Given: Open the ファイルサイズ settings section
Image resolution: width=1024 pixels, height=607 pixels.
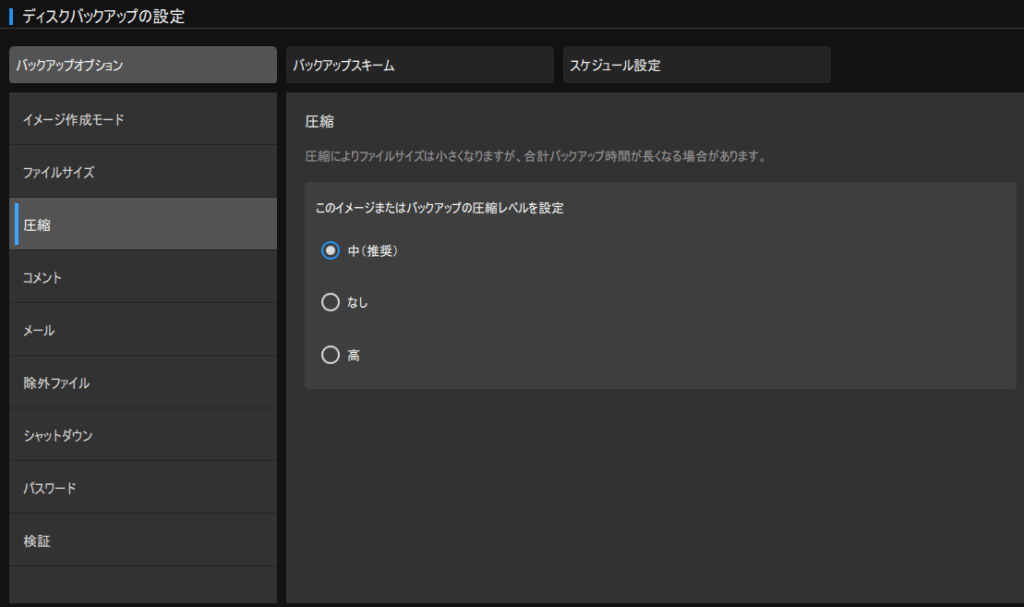Looking at the screenshot, I should [x=143, y=172].
